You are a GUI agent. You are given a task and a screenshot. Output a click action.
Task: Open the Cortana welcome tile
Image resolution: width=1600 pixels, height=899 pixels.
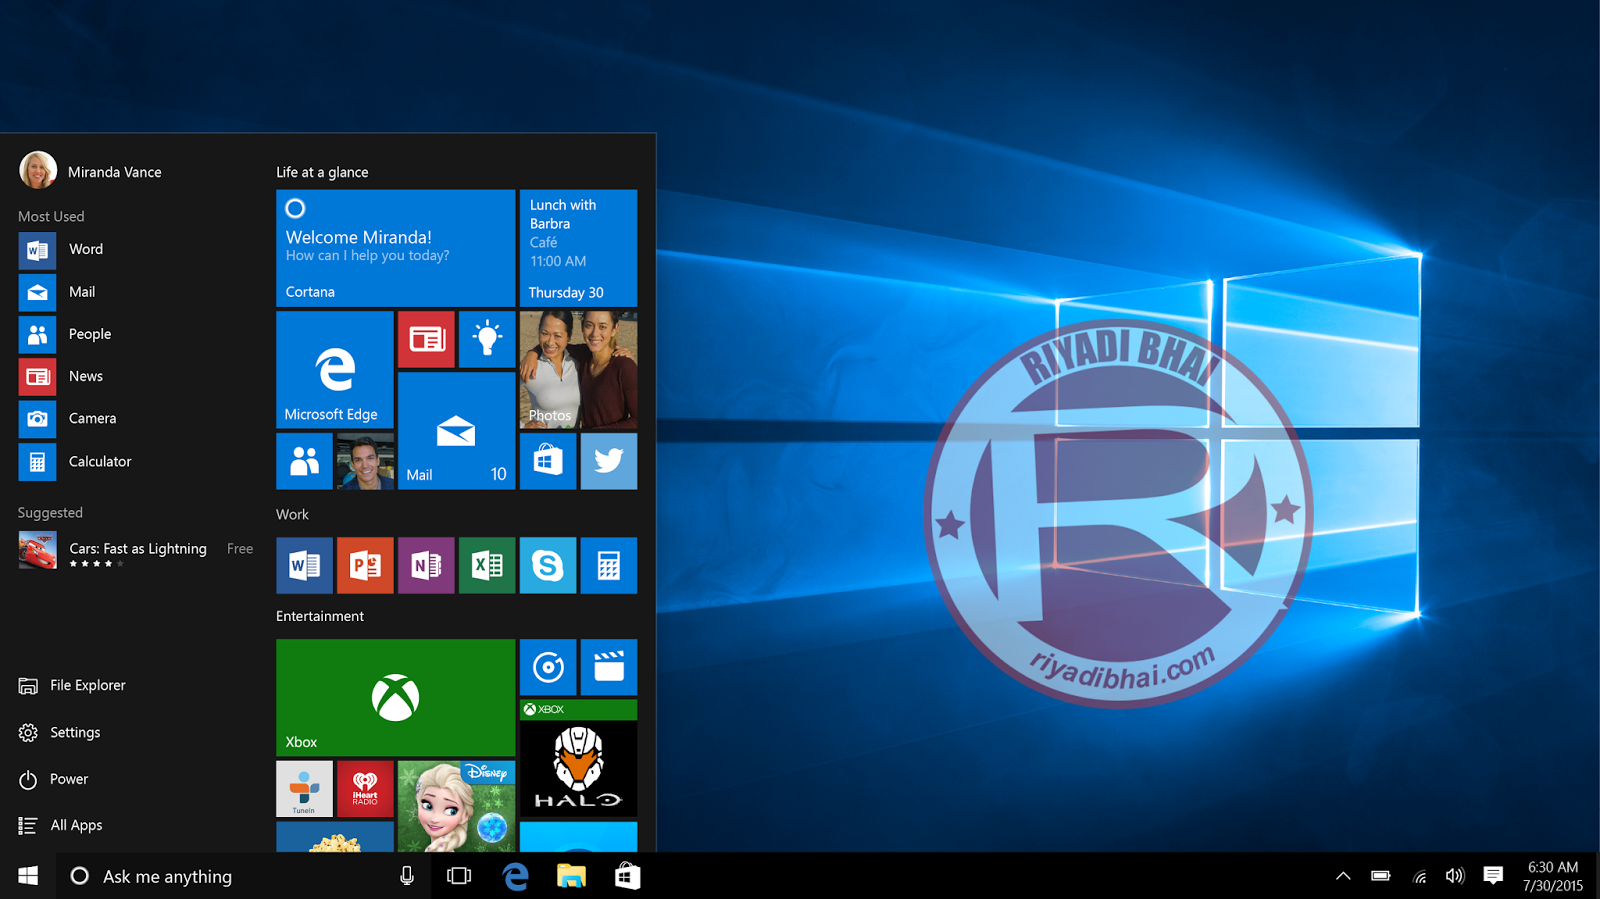coord(395,248)
